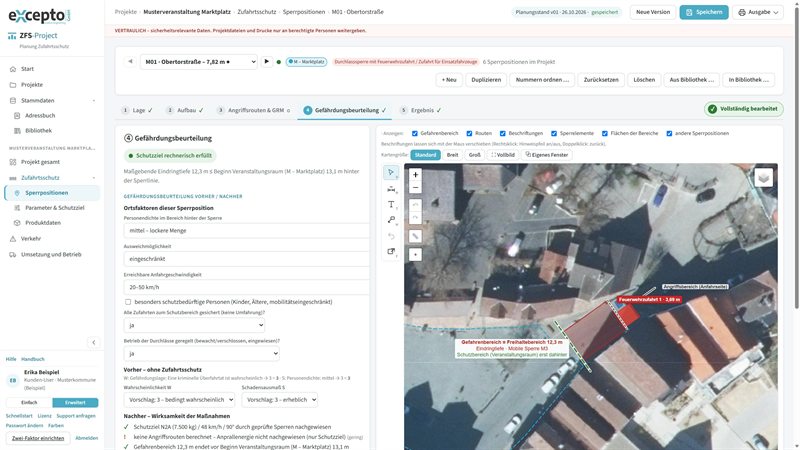Switch to Angriffsrouten & GRM tab

[254, 110]
